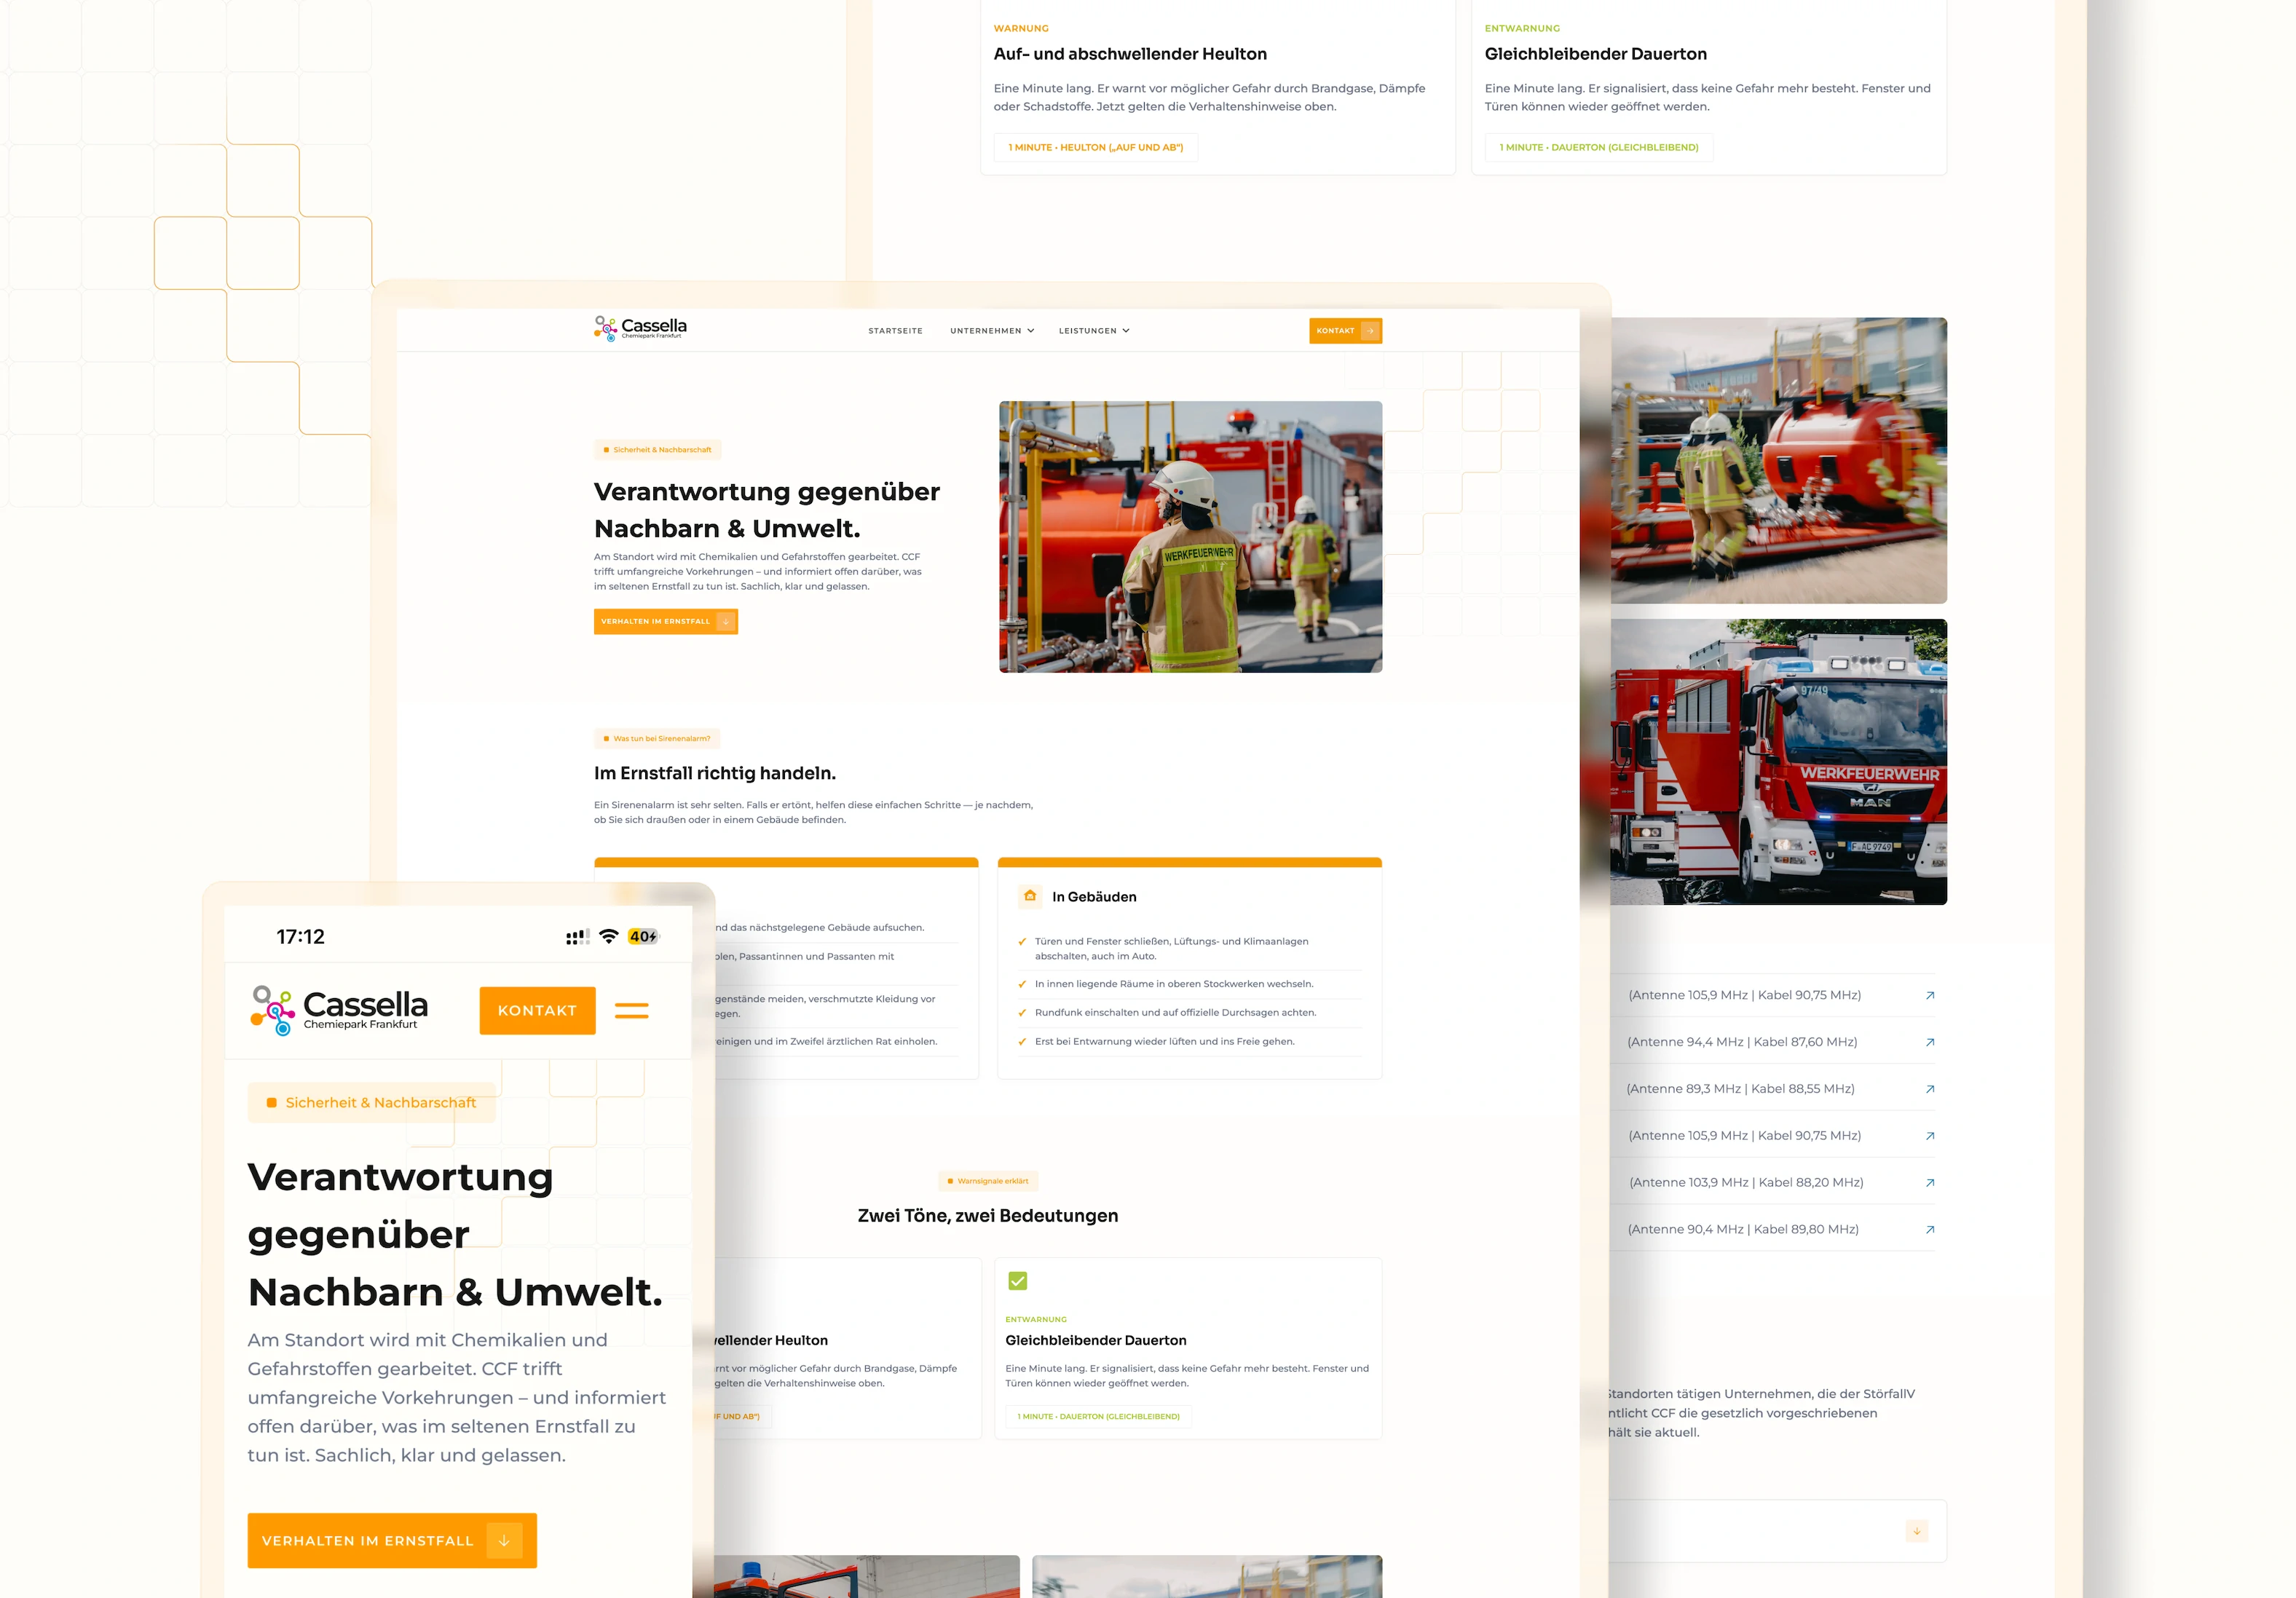Click the KONTAKT button in the desktop header
Viewport: 2296px width, 1598px height.
click(x=1345, y=331)
